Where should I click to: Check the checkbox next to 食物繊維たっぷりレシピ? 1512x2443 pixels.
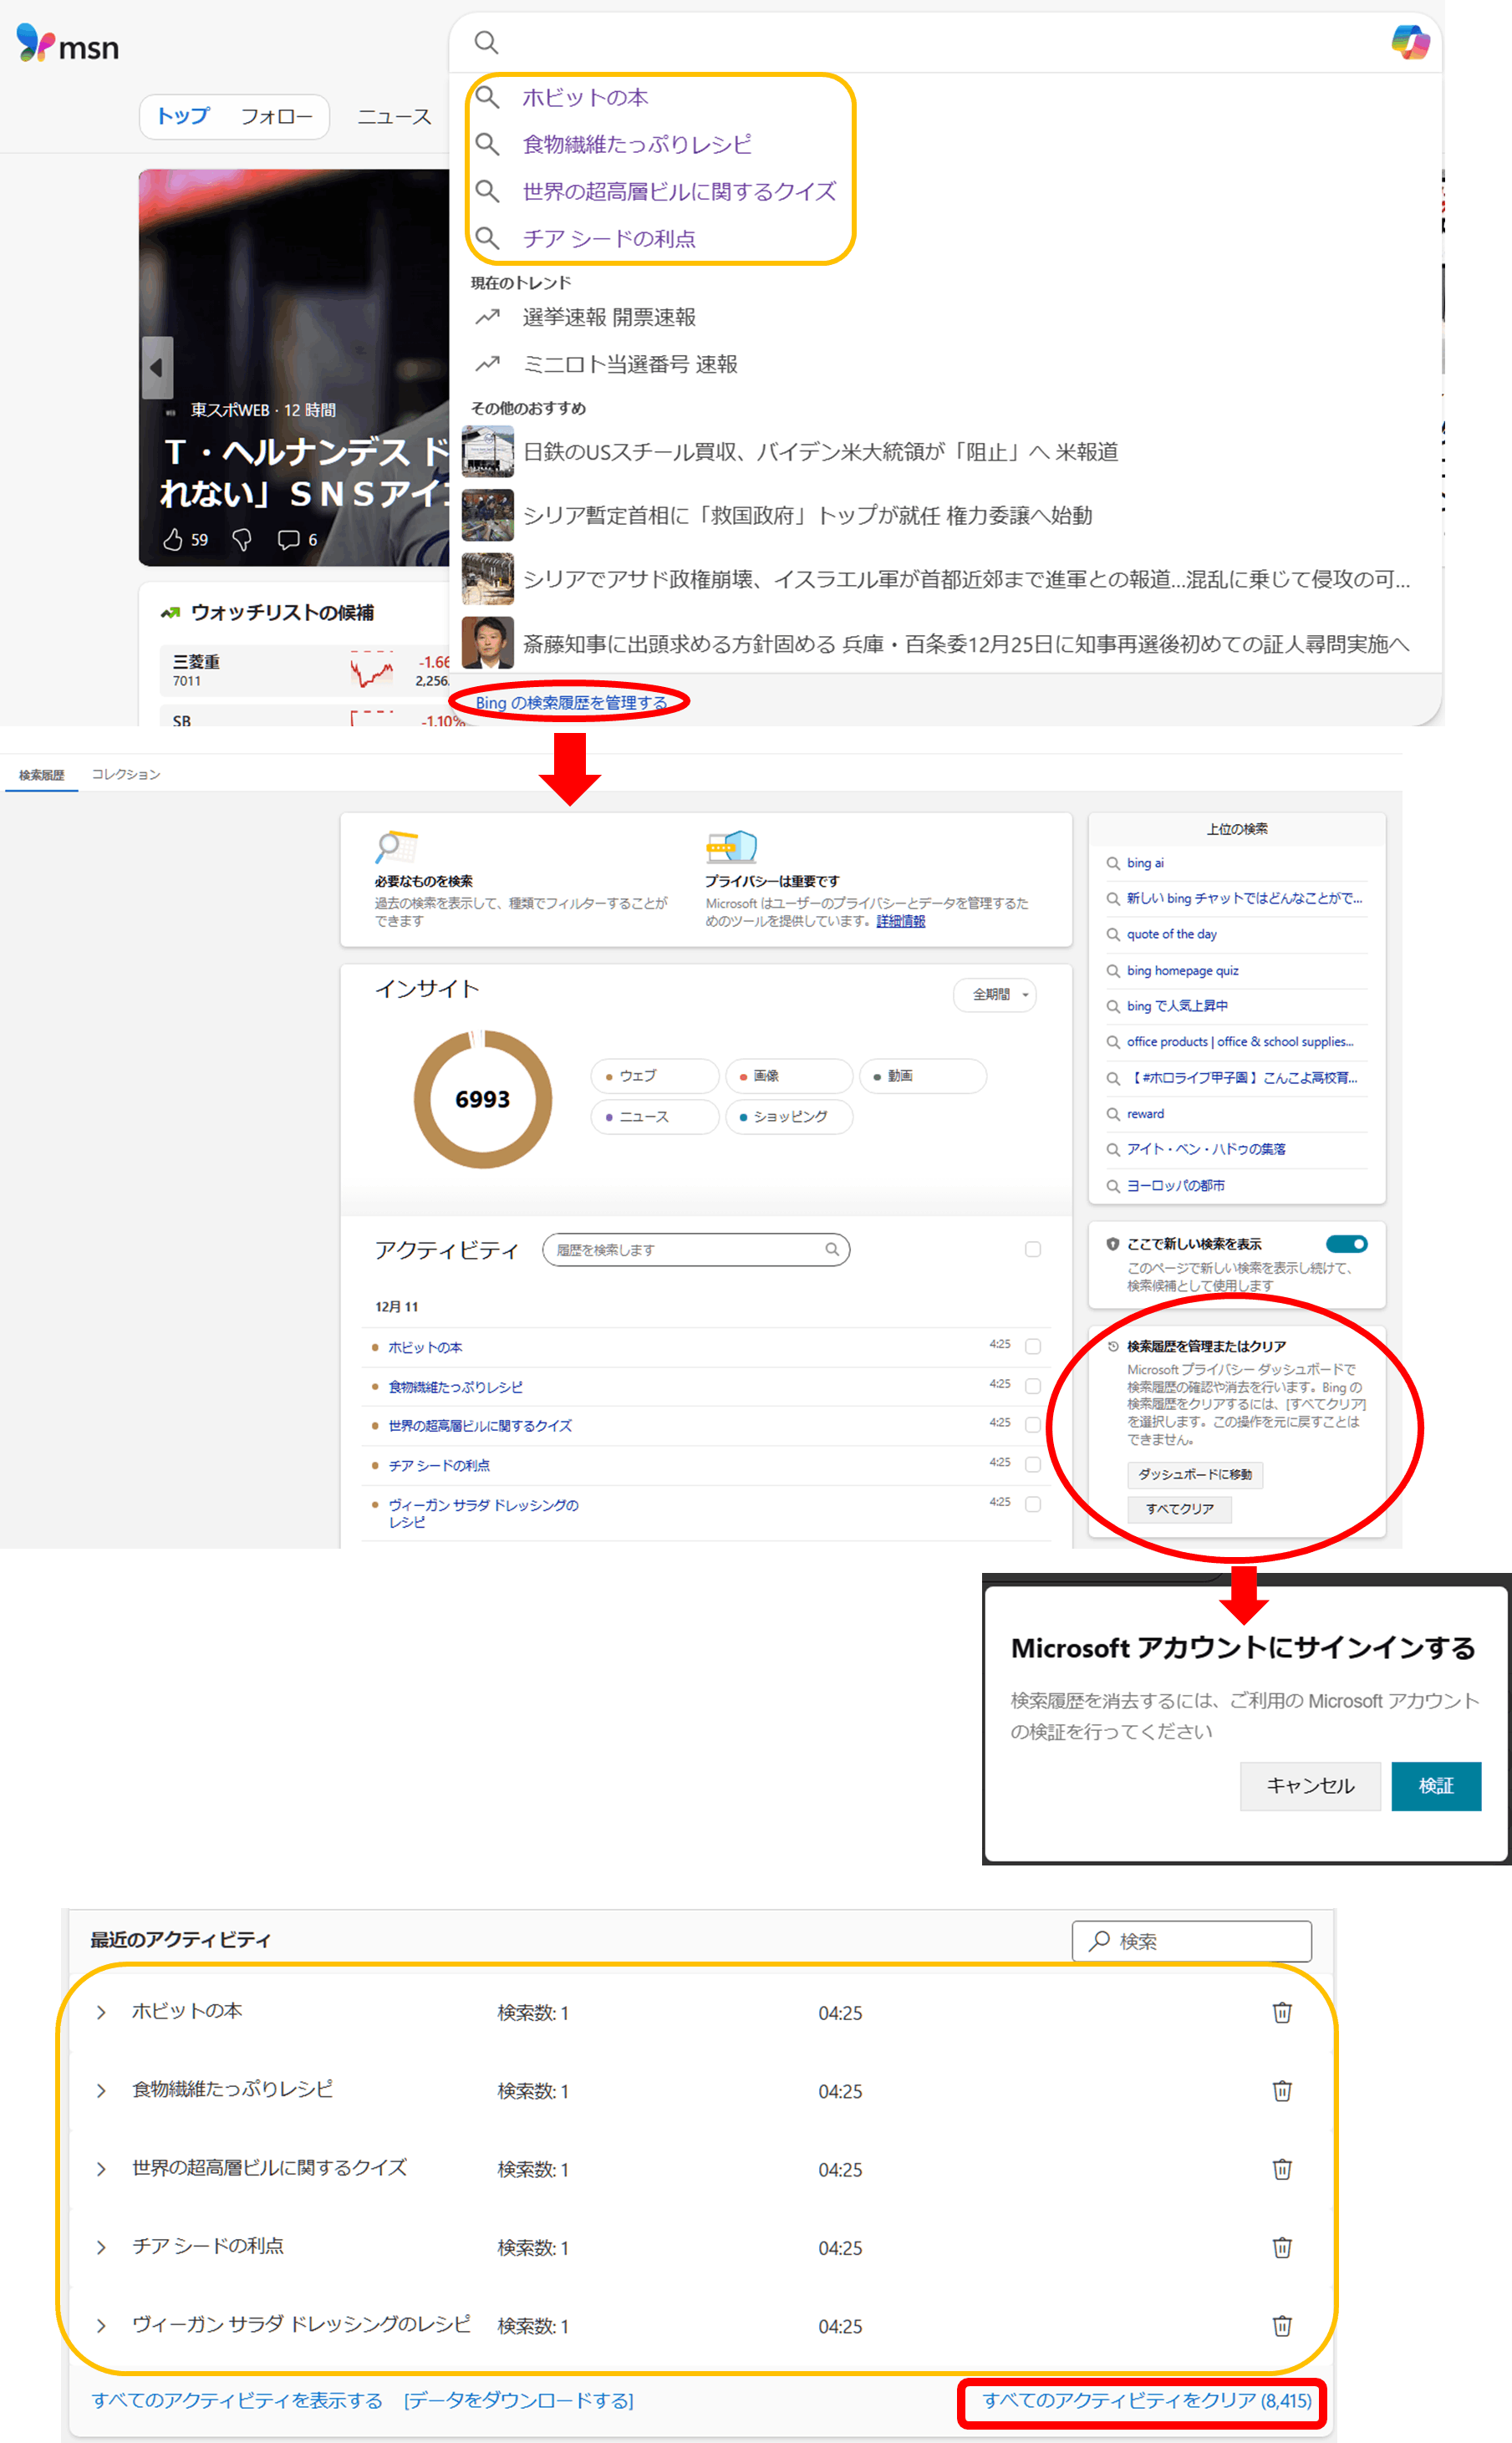pos(1033,1386)
